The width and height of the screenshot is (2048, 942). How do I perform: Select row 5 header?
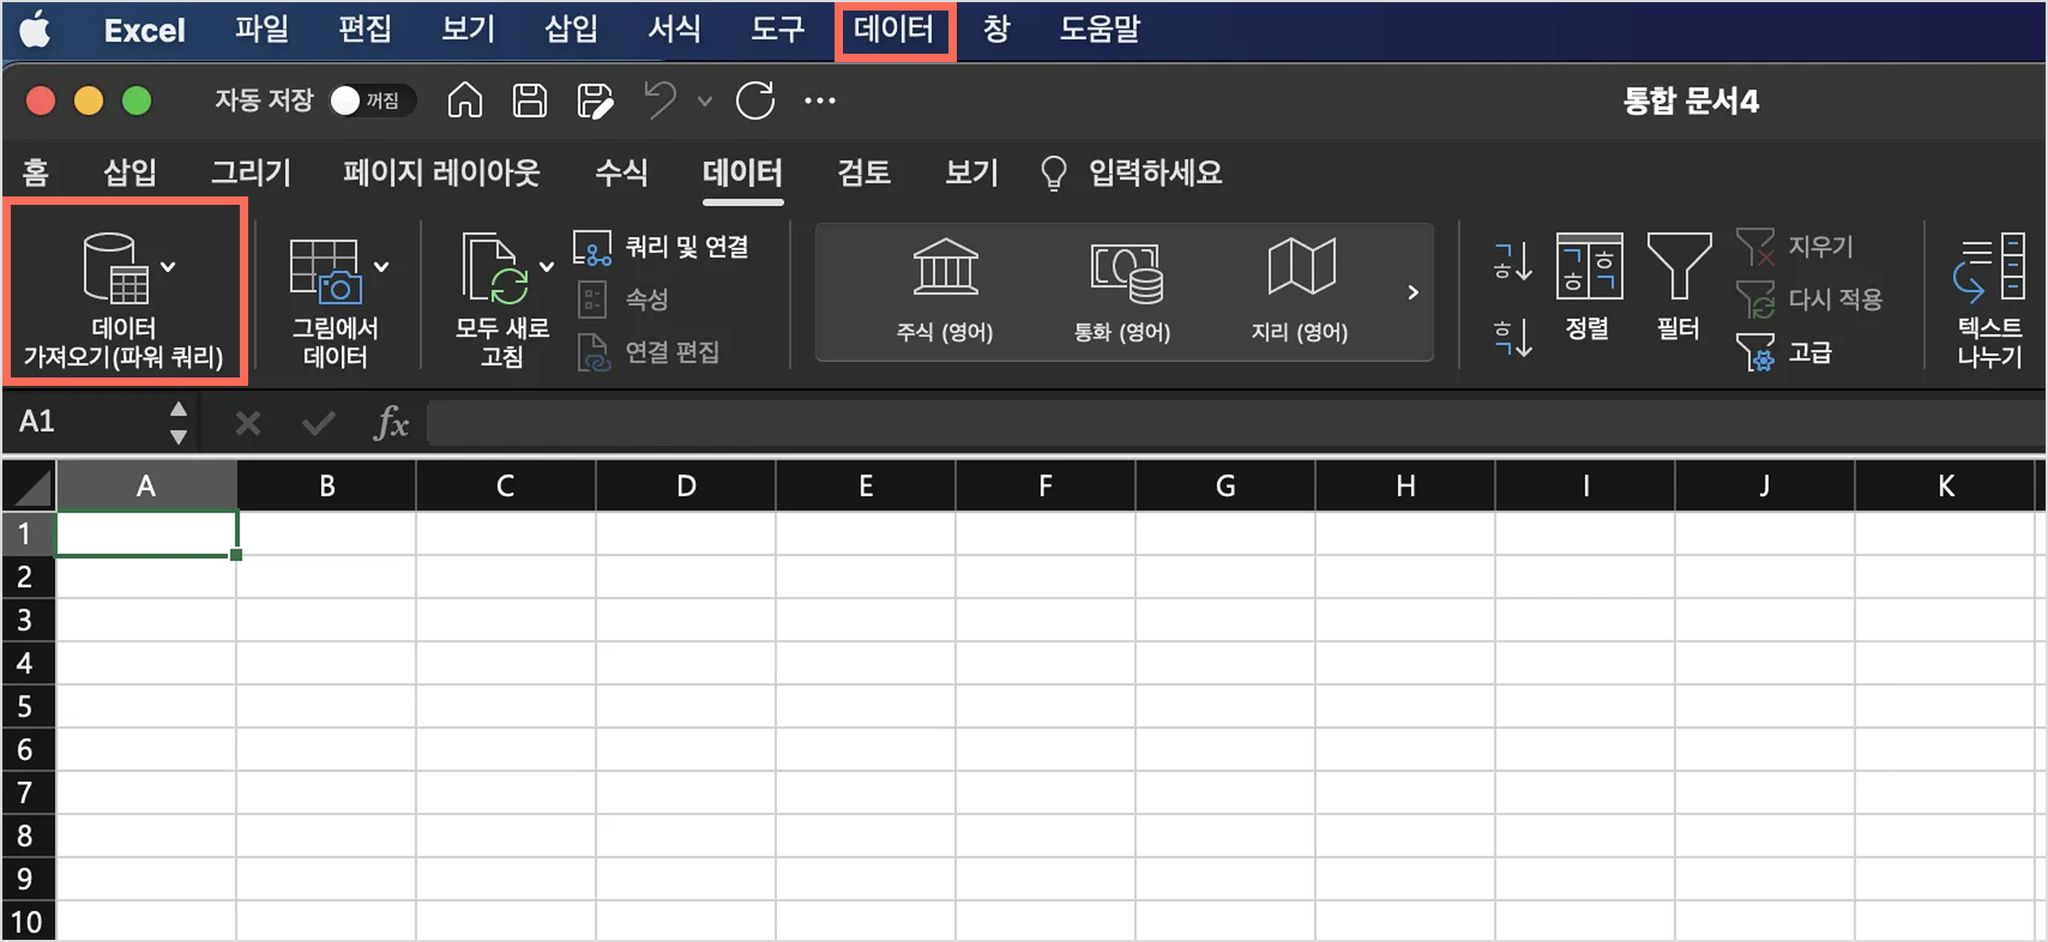point(28,706)
